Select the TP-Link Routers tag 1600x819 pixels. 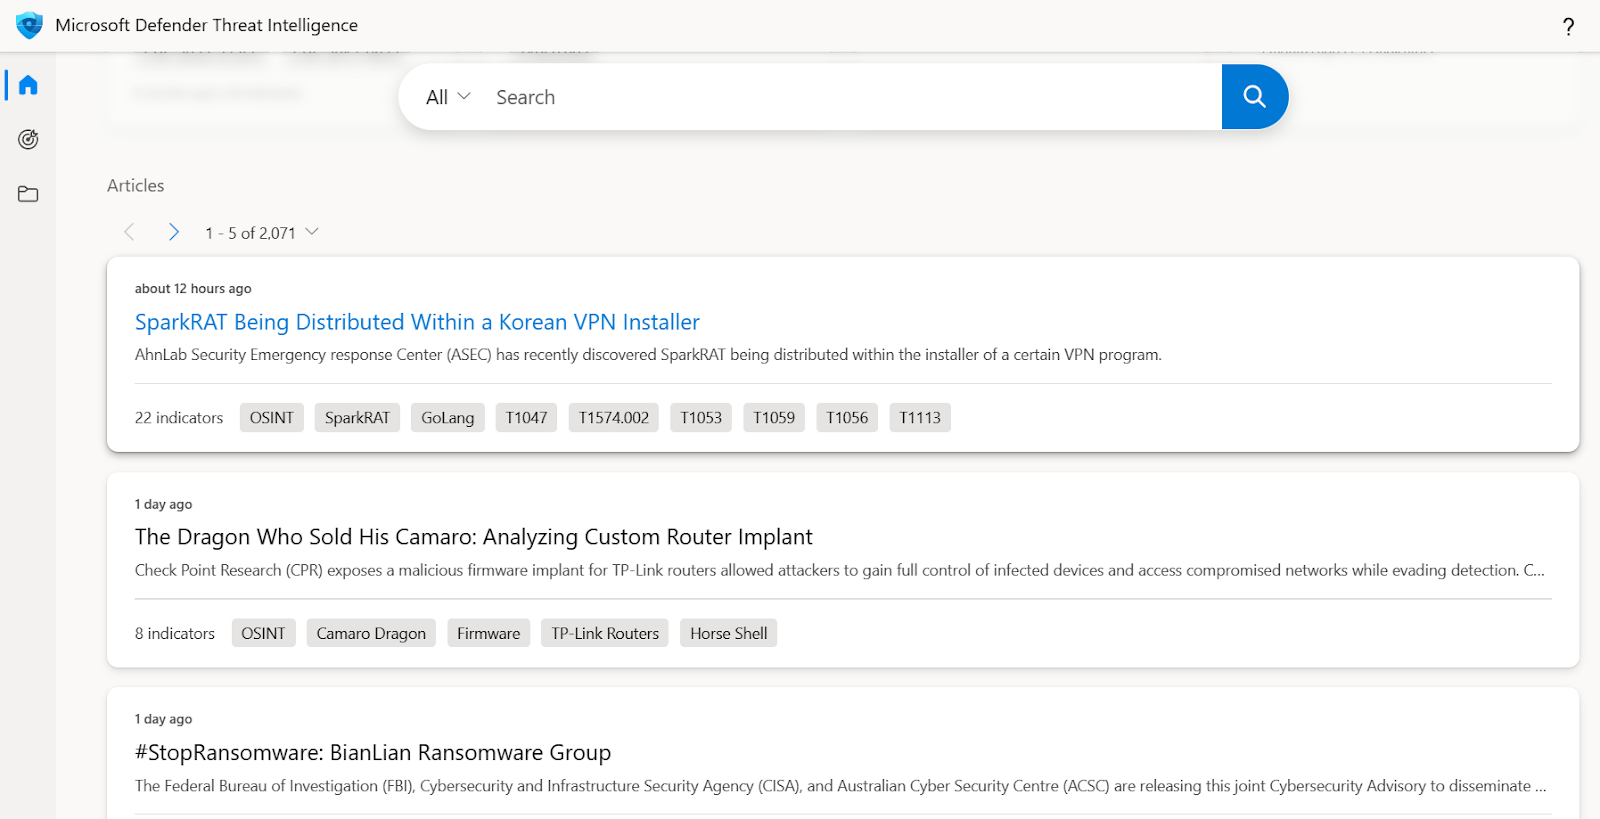click(x=605, y=633)
